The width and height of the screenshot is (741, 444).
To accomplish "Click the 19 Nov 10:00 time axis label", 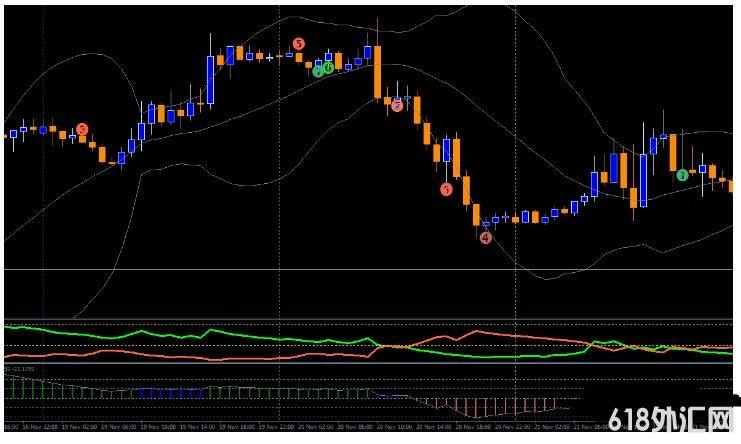I will click(158, 427).
